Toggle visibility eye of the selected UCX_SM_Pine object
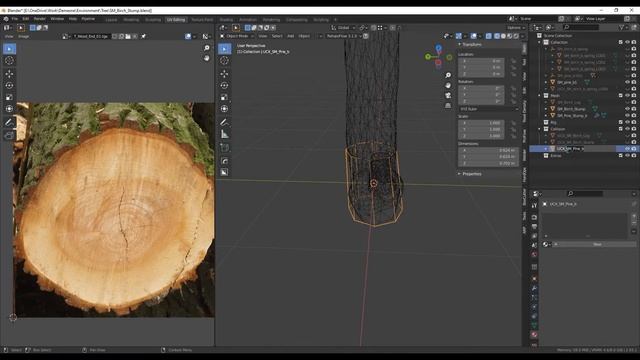Viewport: 640px width, 360px height. click(627, 149)
